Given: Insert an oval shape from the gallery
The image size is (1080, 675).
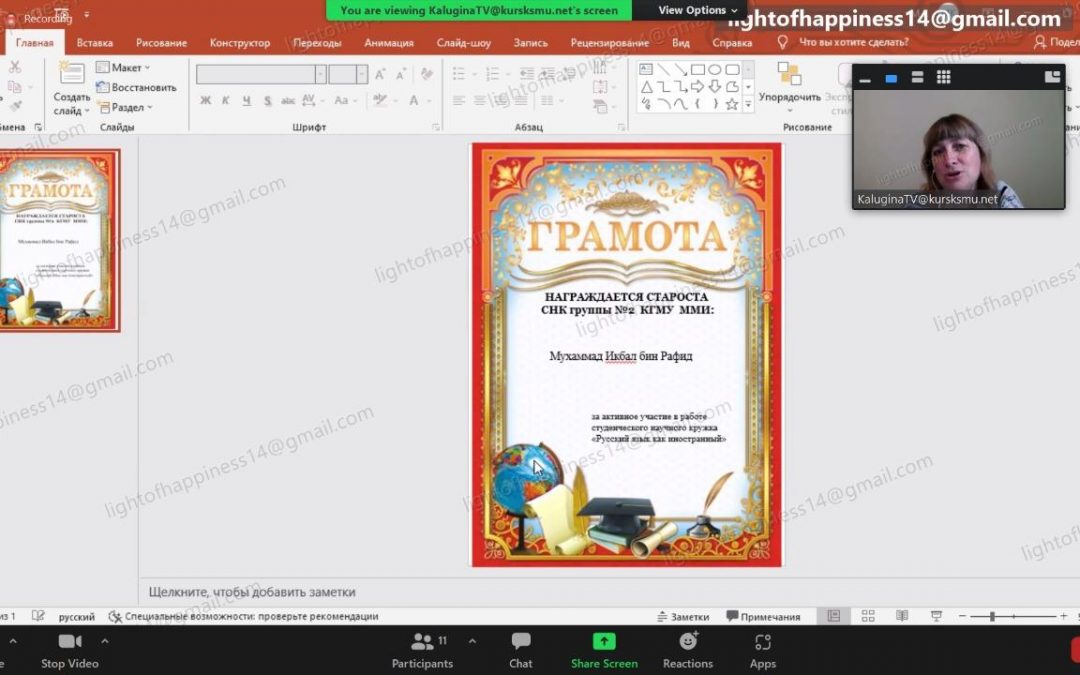Looking at the screenshot, I should point(716,70).
